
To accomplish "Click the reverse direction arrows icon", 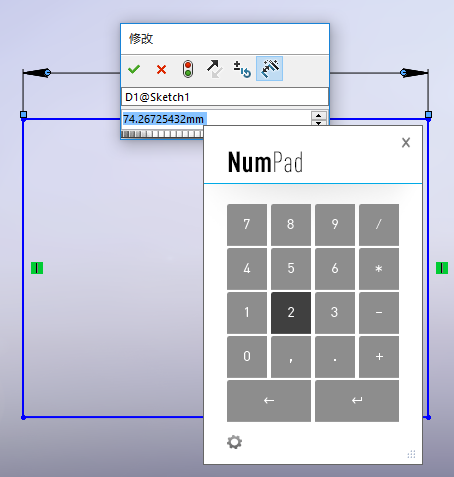I will pos(215,69).
